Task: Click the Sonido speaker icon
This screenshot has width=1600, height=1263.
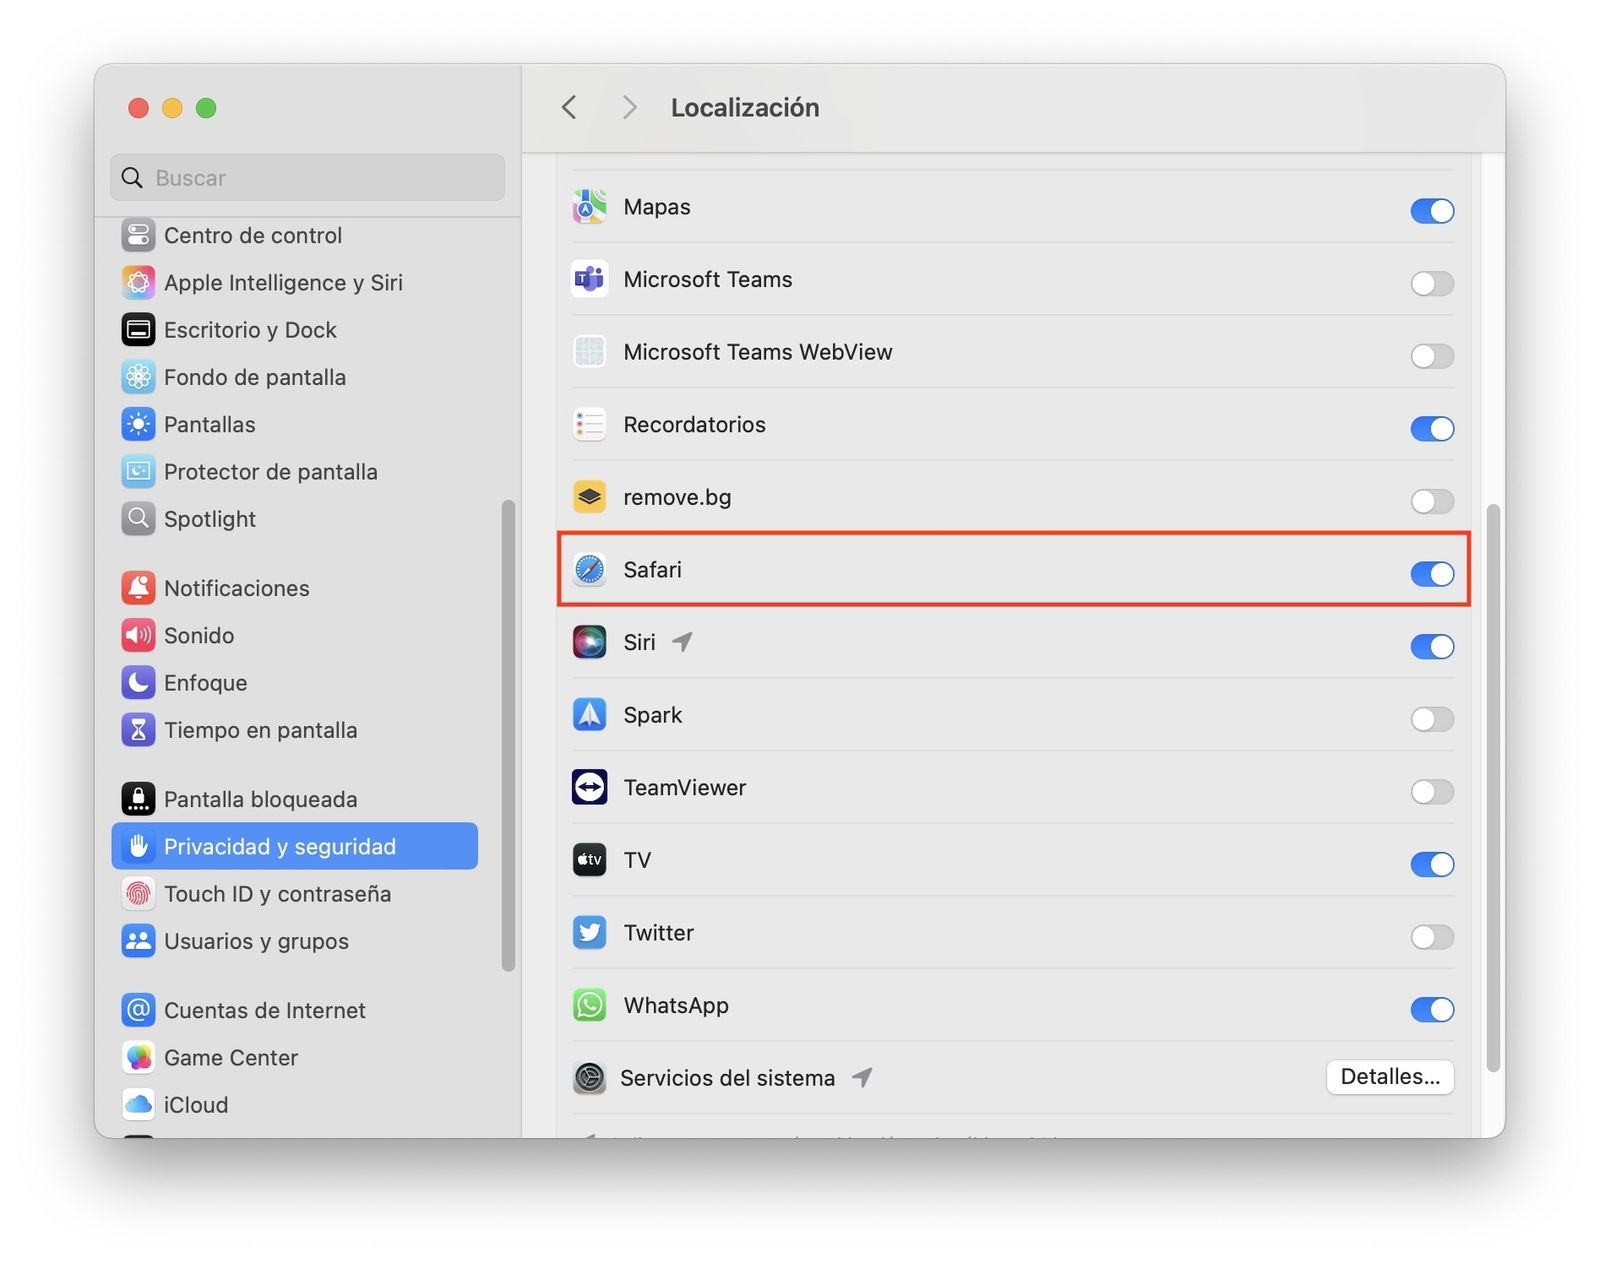Action: coord(138,635)
